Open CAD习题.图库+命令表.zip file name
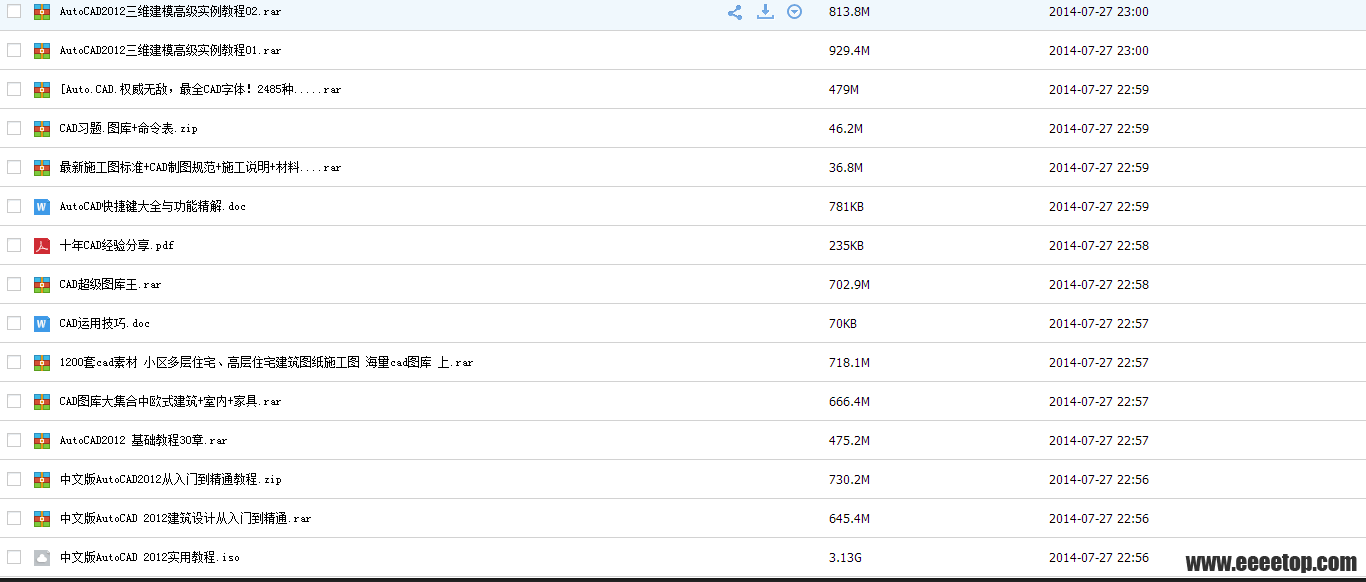1366x582 pixels. [x=128, y=129]
